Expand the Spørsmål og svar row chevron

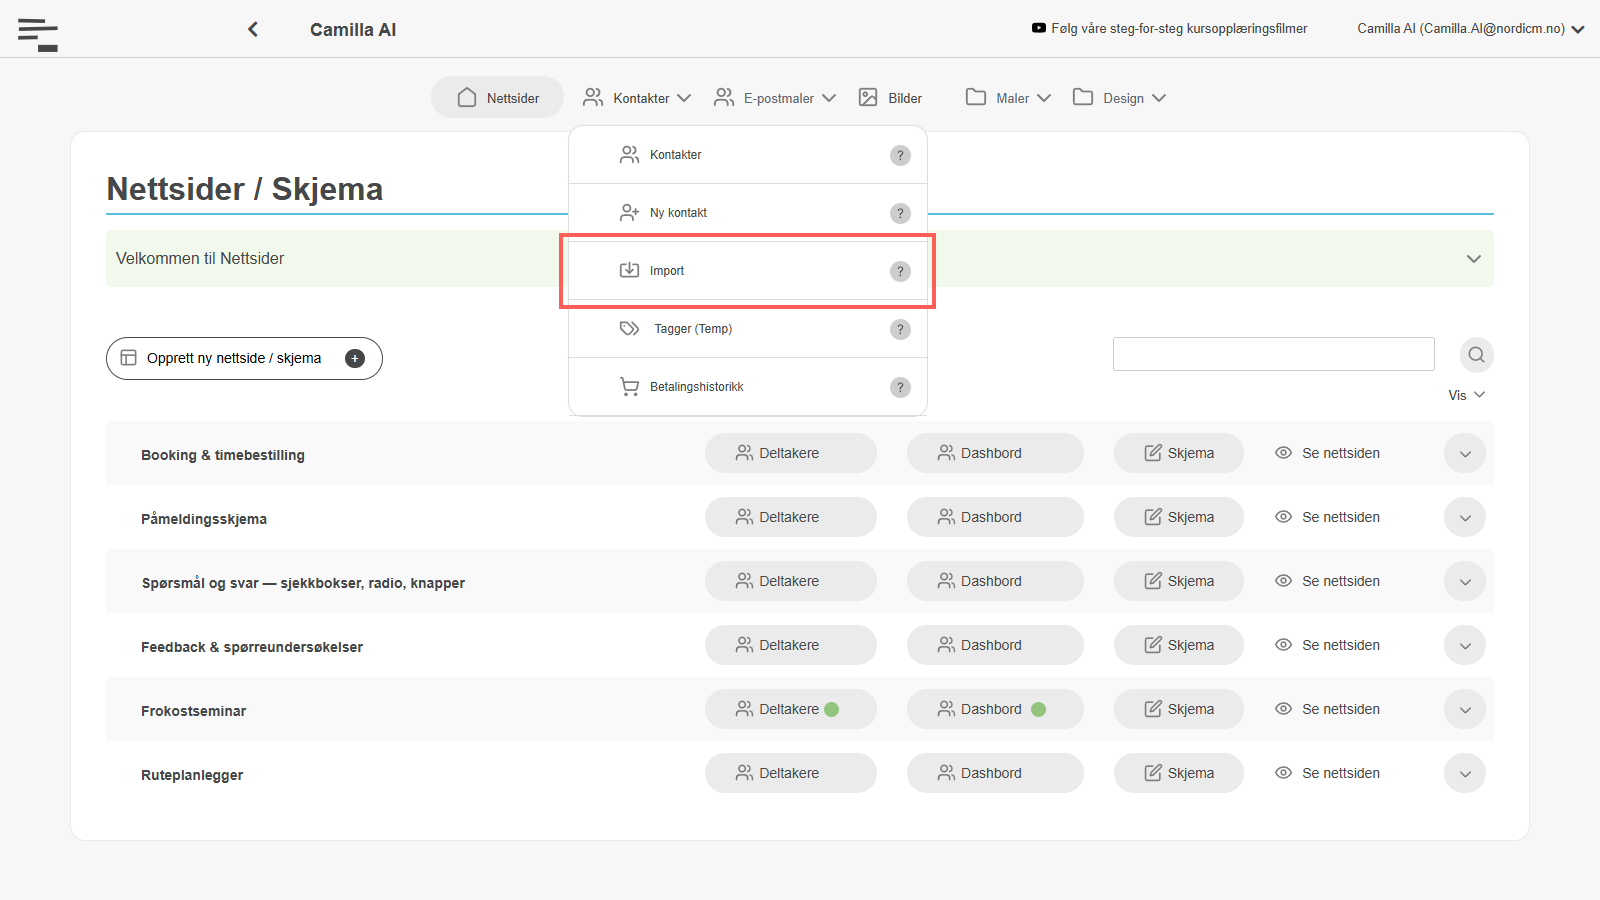pos(1465,581)
